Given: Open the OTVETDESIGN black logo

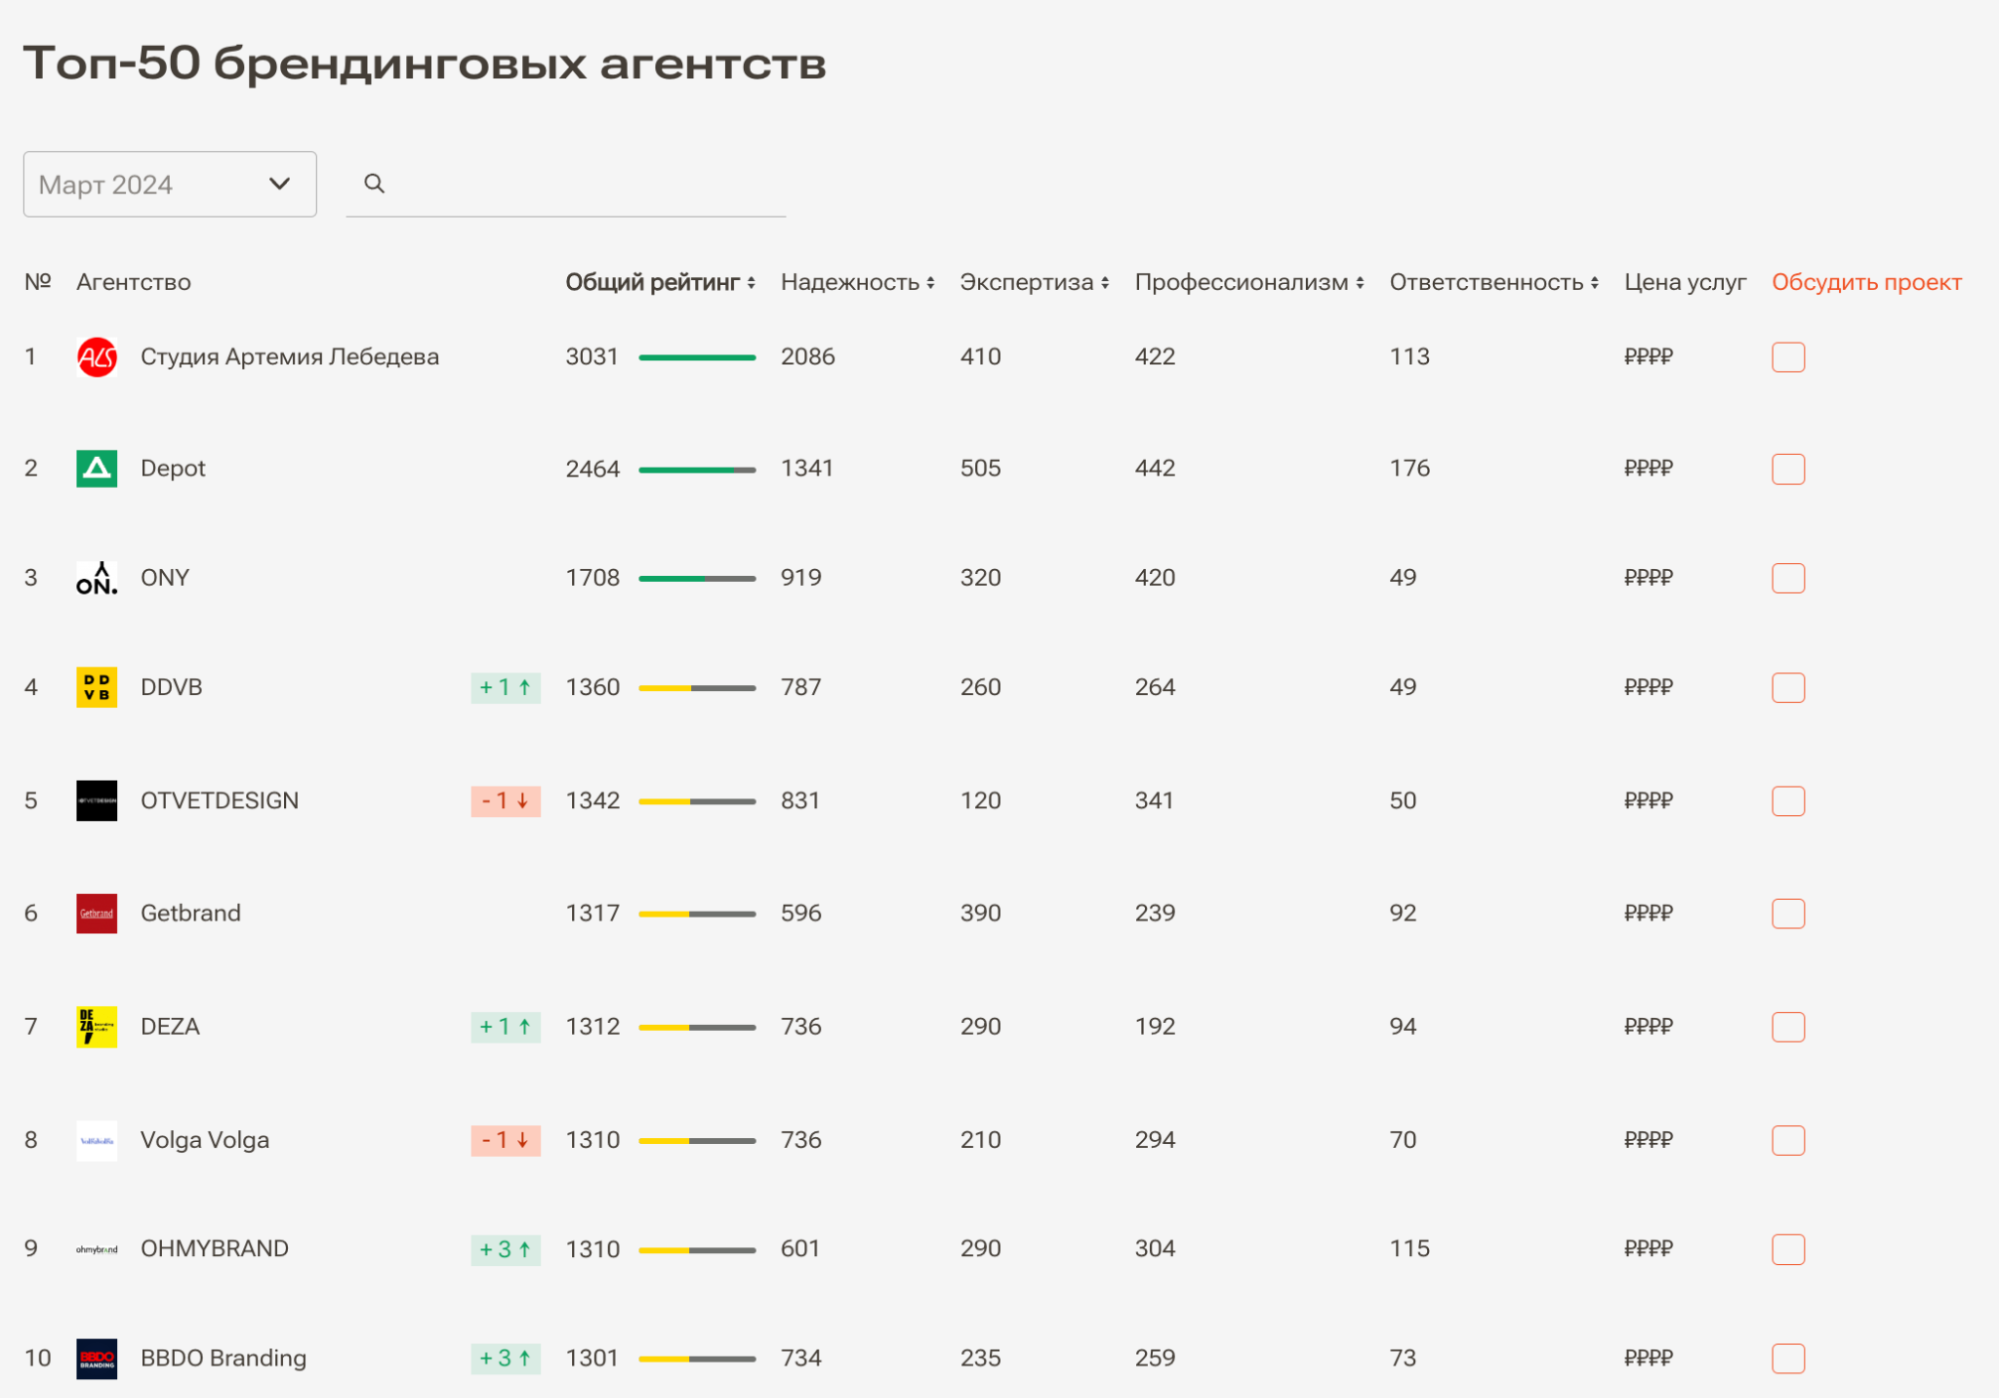Looking at the screenshot, I should pos(97,800).
